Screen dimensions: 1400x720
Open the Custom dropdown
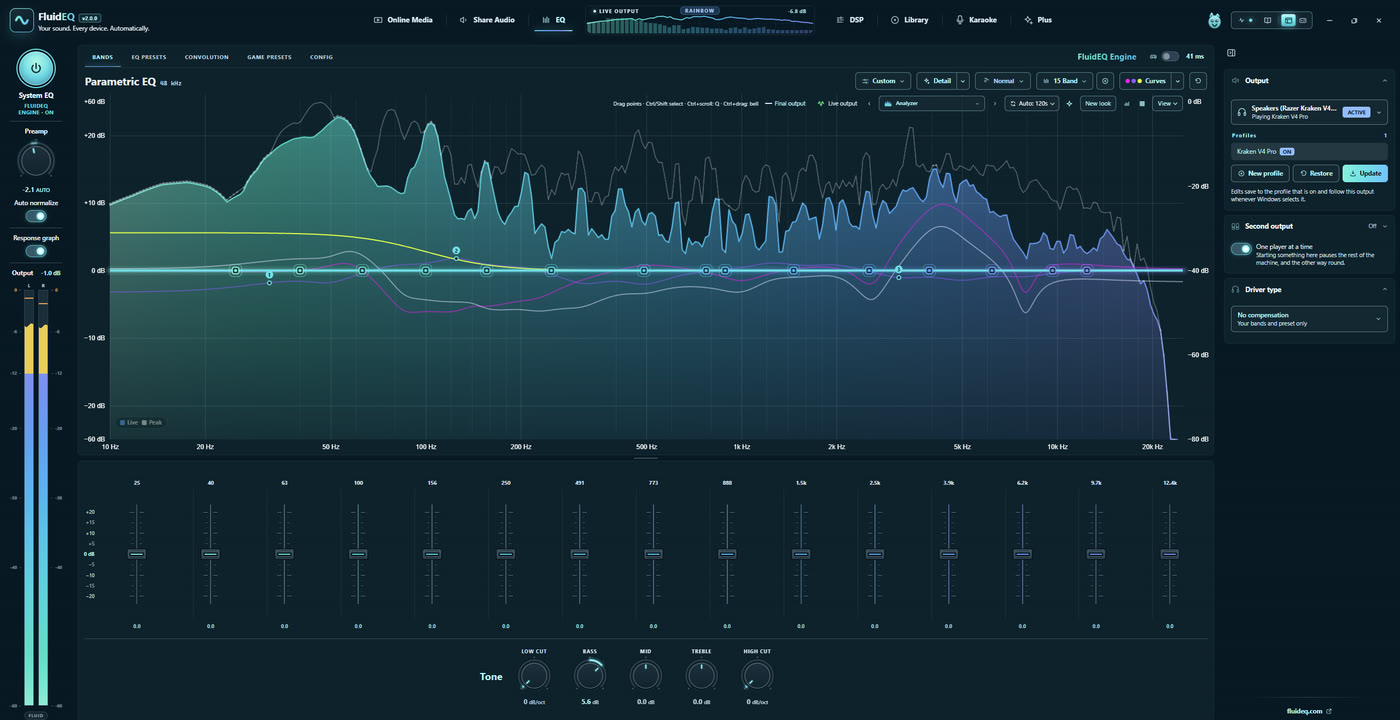coord(884,81)
